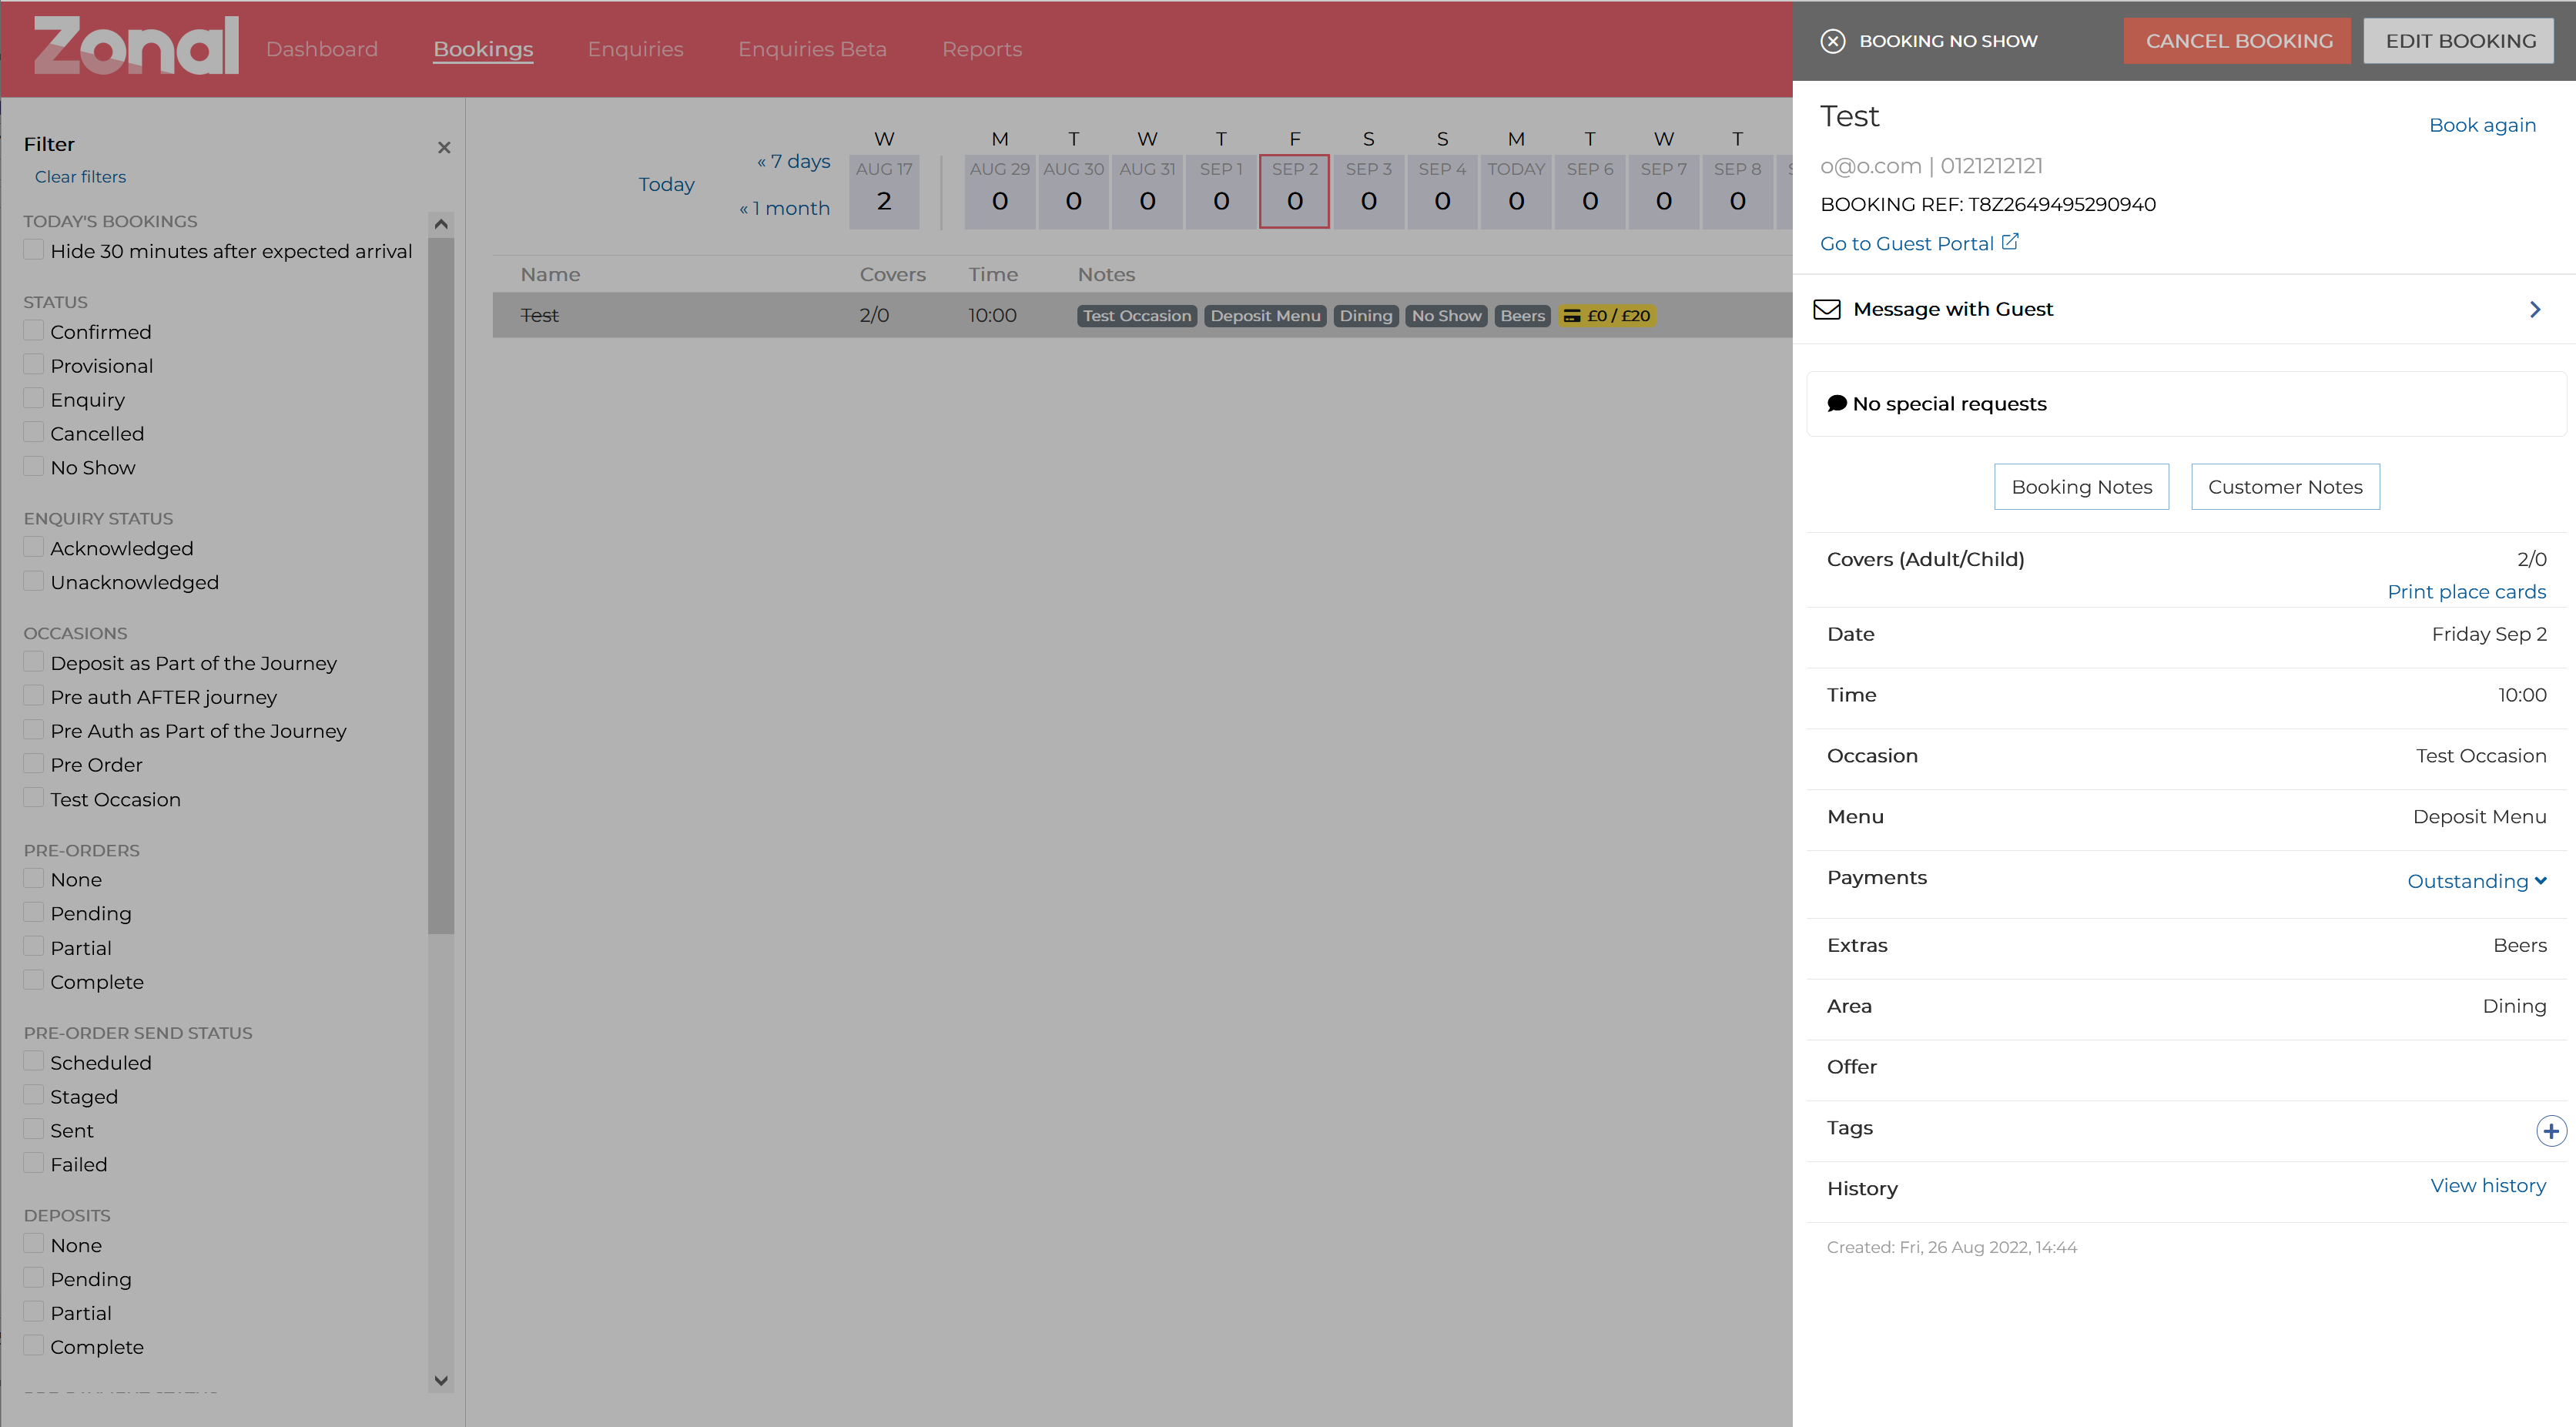
Task: Click the CANCEL BOOKING button
Action: (2238, 41)
